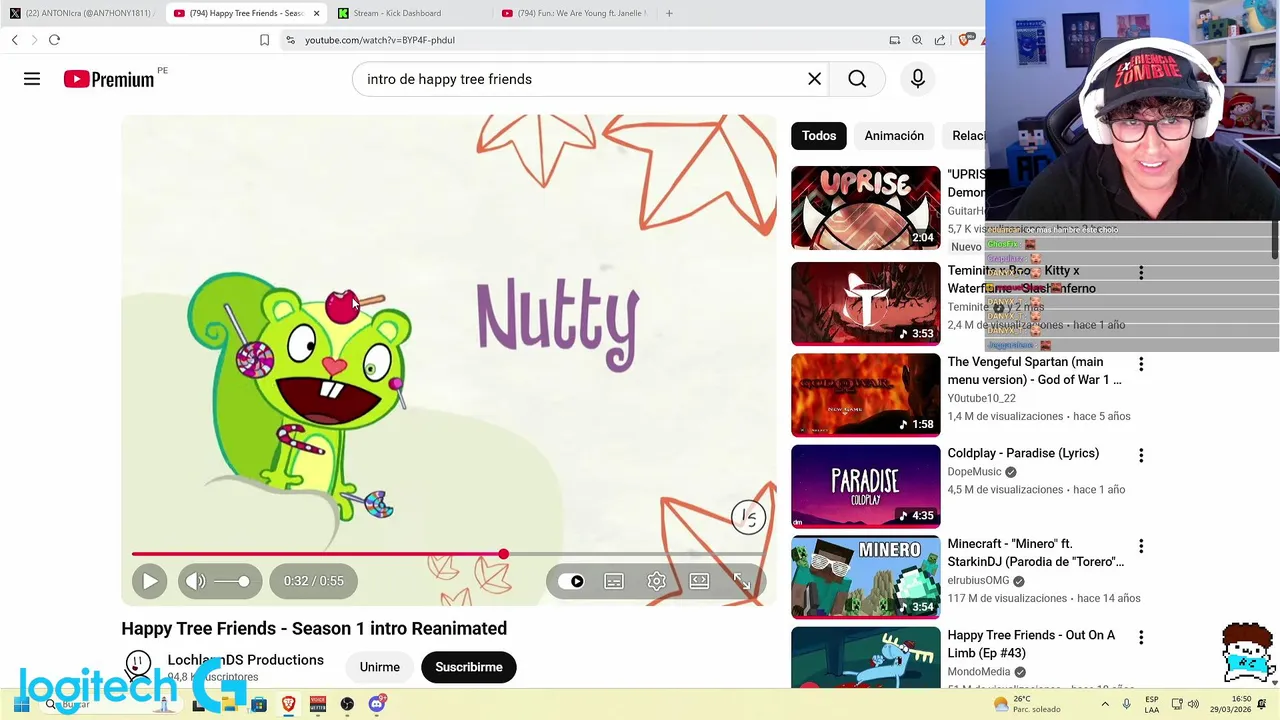1280x720 pixels.
Task: Clear the search box with the X
Action: click(x=814, y=79)
